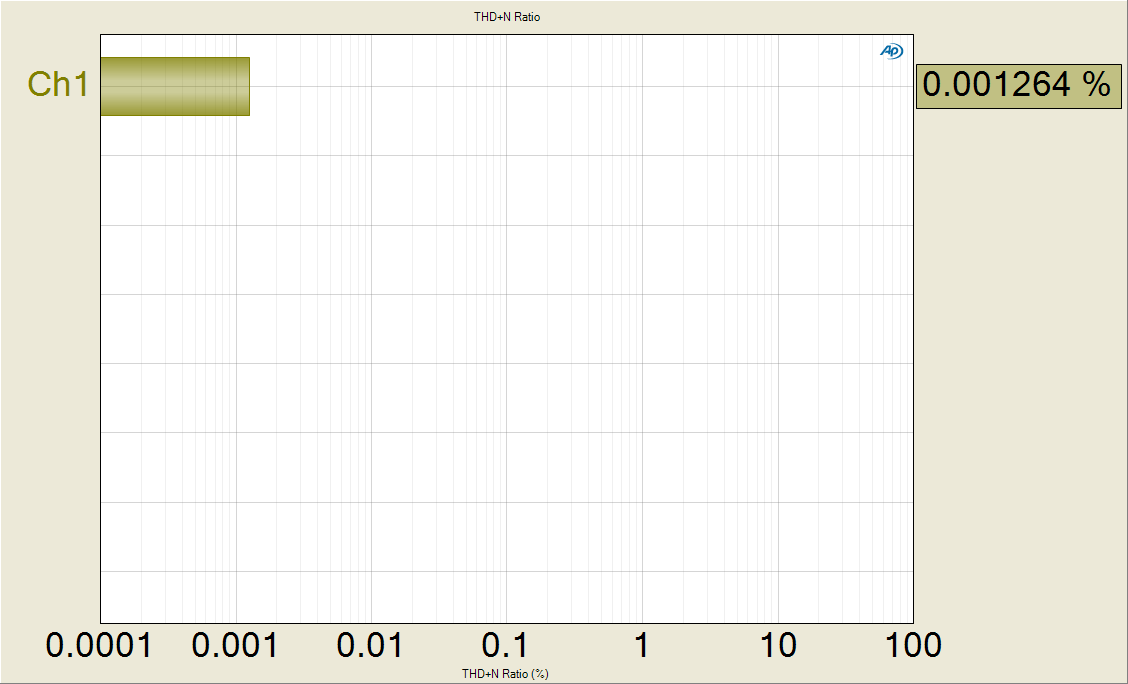Select the 0.001264 % reading box
Viewport: 1128px width, 684px height.
coord(1018,86)
